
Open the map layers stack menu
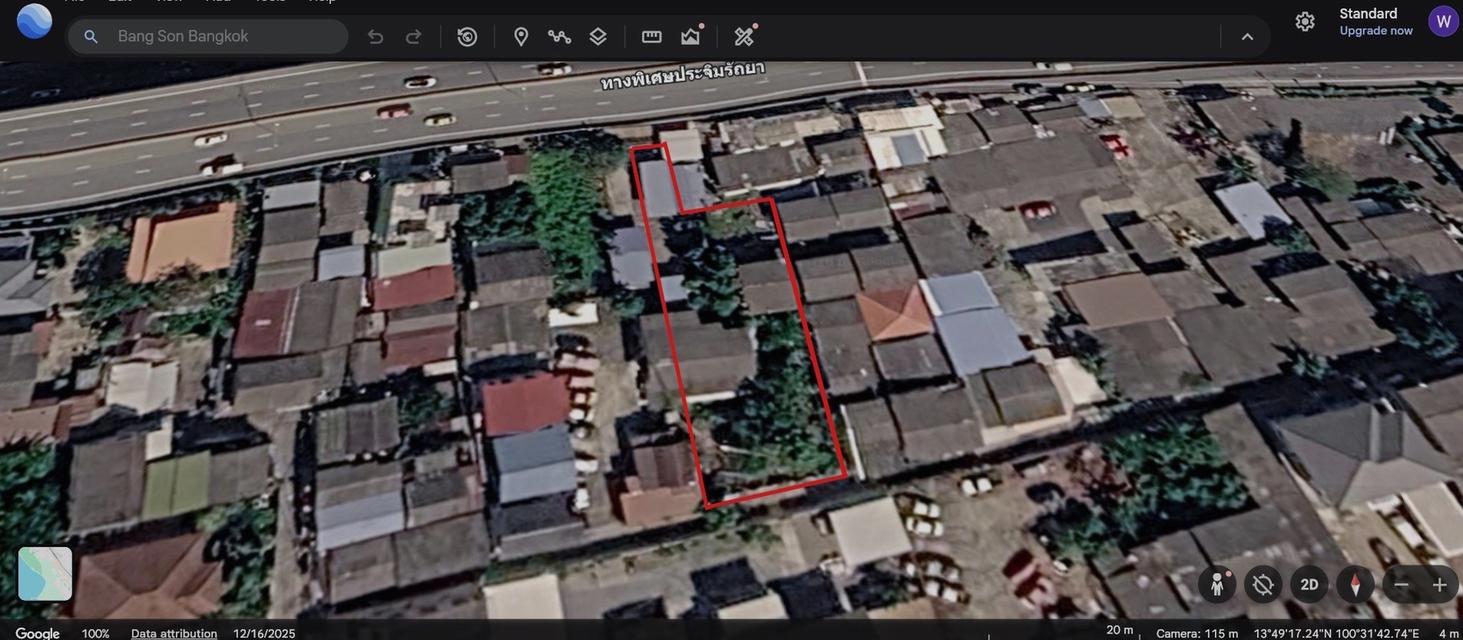point(598,37)
